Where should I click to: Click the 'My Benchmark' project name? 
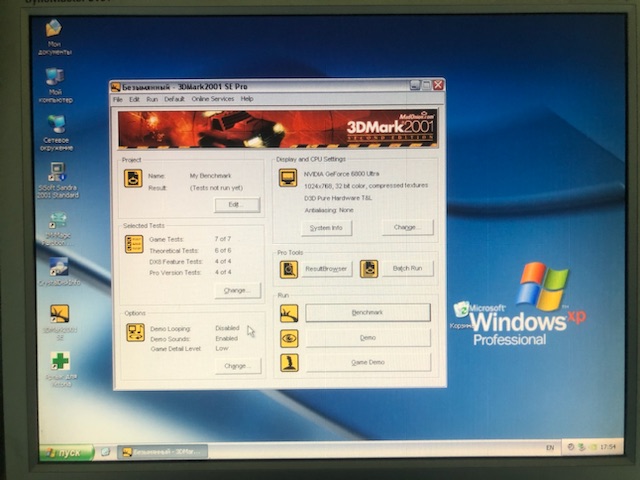[x=210, y=176]
